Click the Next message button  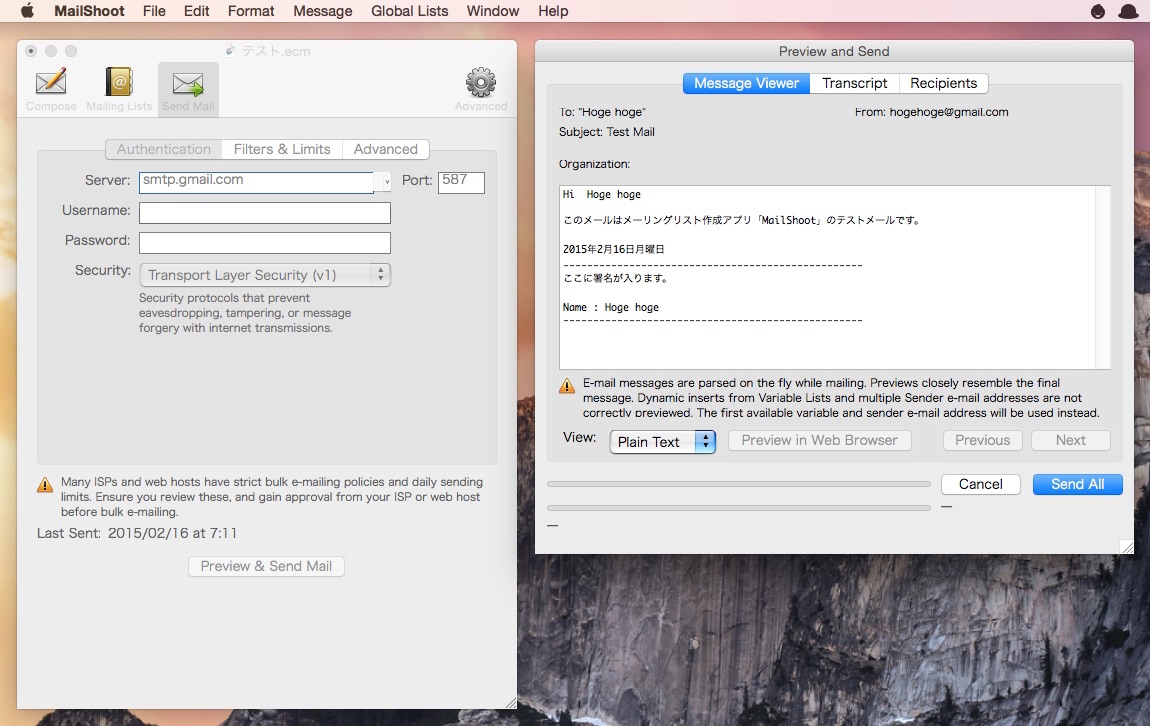coord(1071,440)
